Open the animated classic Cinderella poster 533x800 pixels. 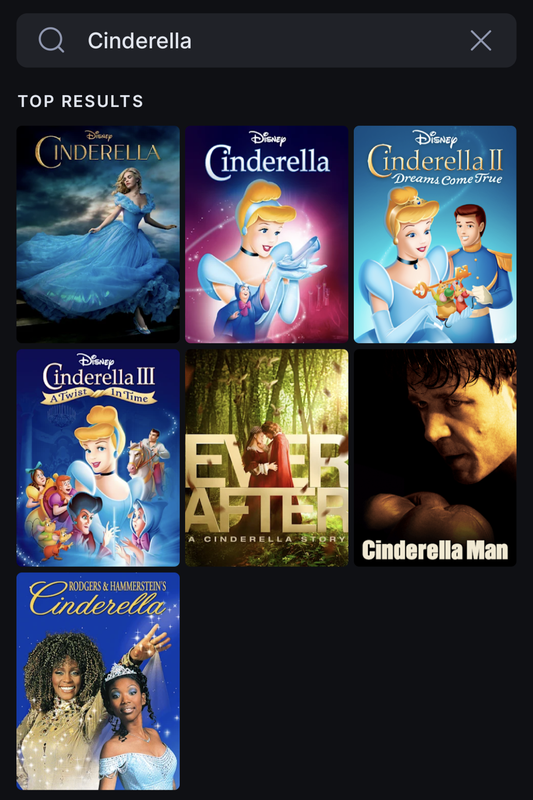tap(266, 234)
